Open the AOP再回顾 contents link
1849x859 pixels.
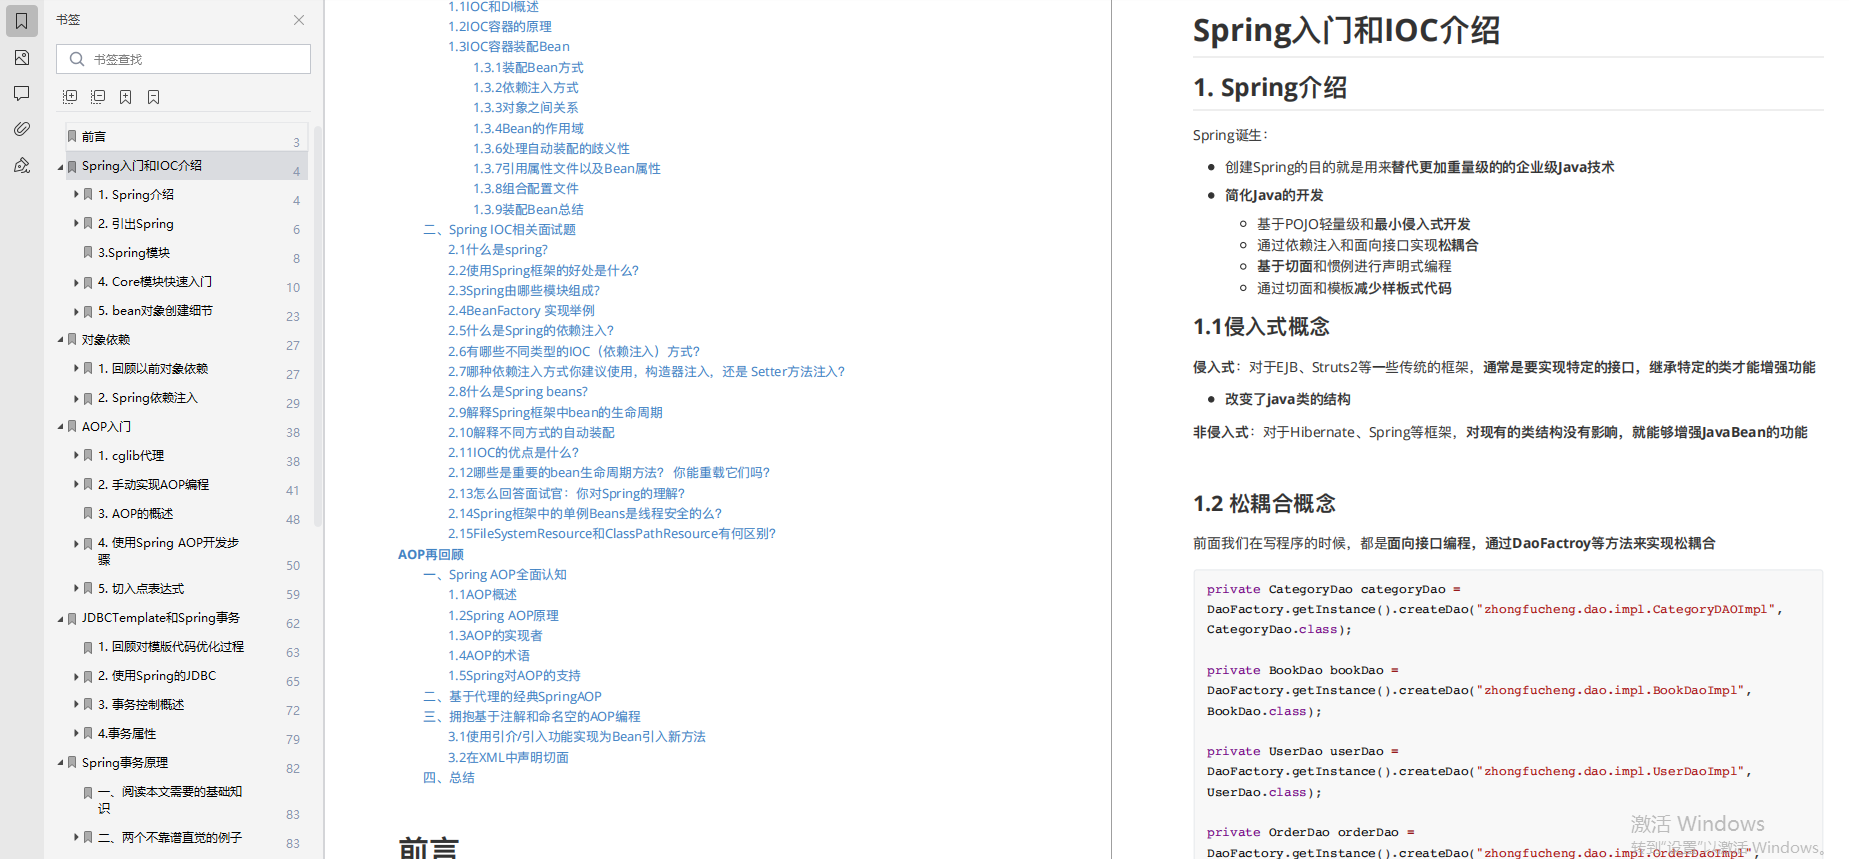coord(431,555)
